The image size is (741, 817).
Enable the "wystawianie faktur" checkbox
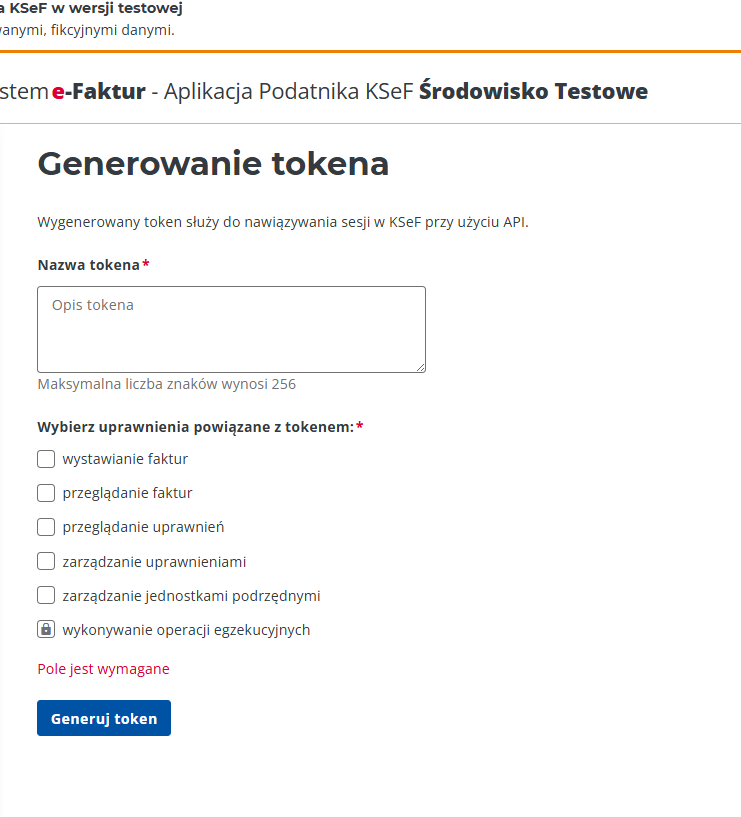click(45, 459)
